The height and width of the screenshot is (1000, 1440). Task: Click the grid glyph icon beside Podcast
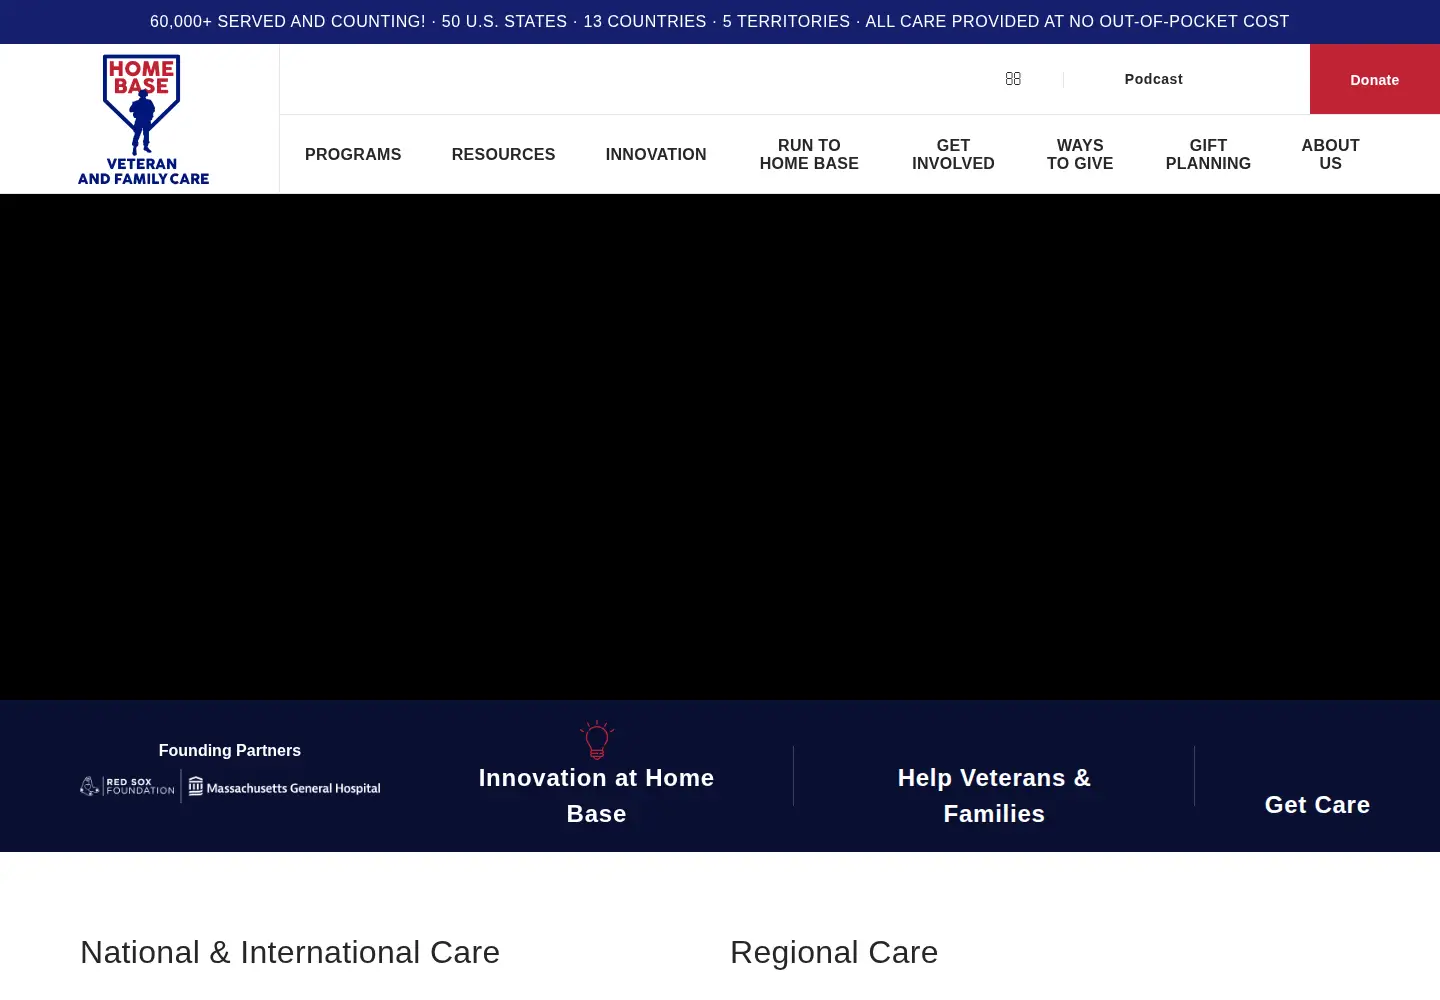coord(1013,79)
